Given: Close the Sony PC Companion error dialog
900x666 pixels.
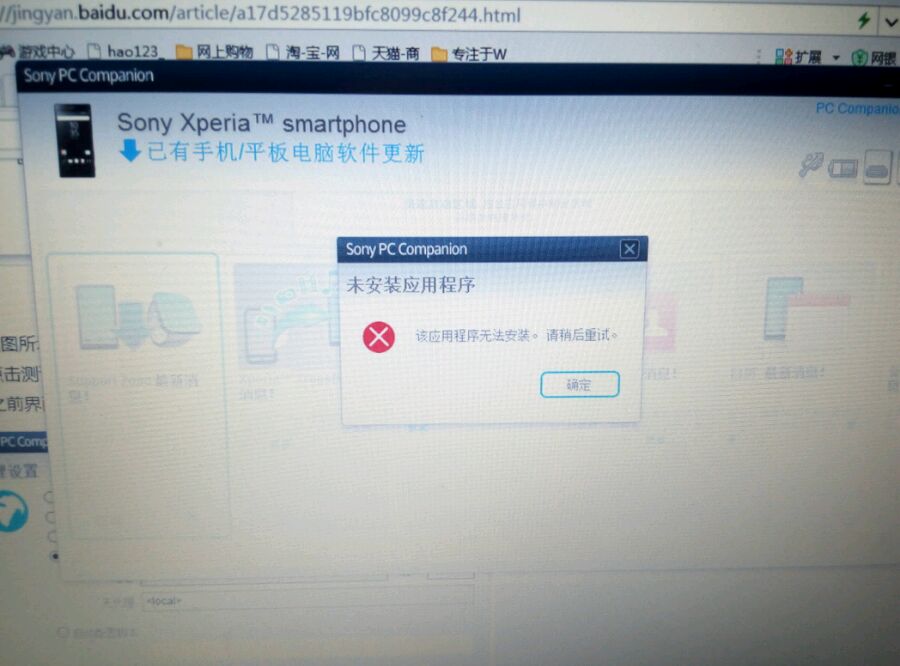Looking at the screenshot, I should pos(630,249).
